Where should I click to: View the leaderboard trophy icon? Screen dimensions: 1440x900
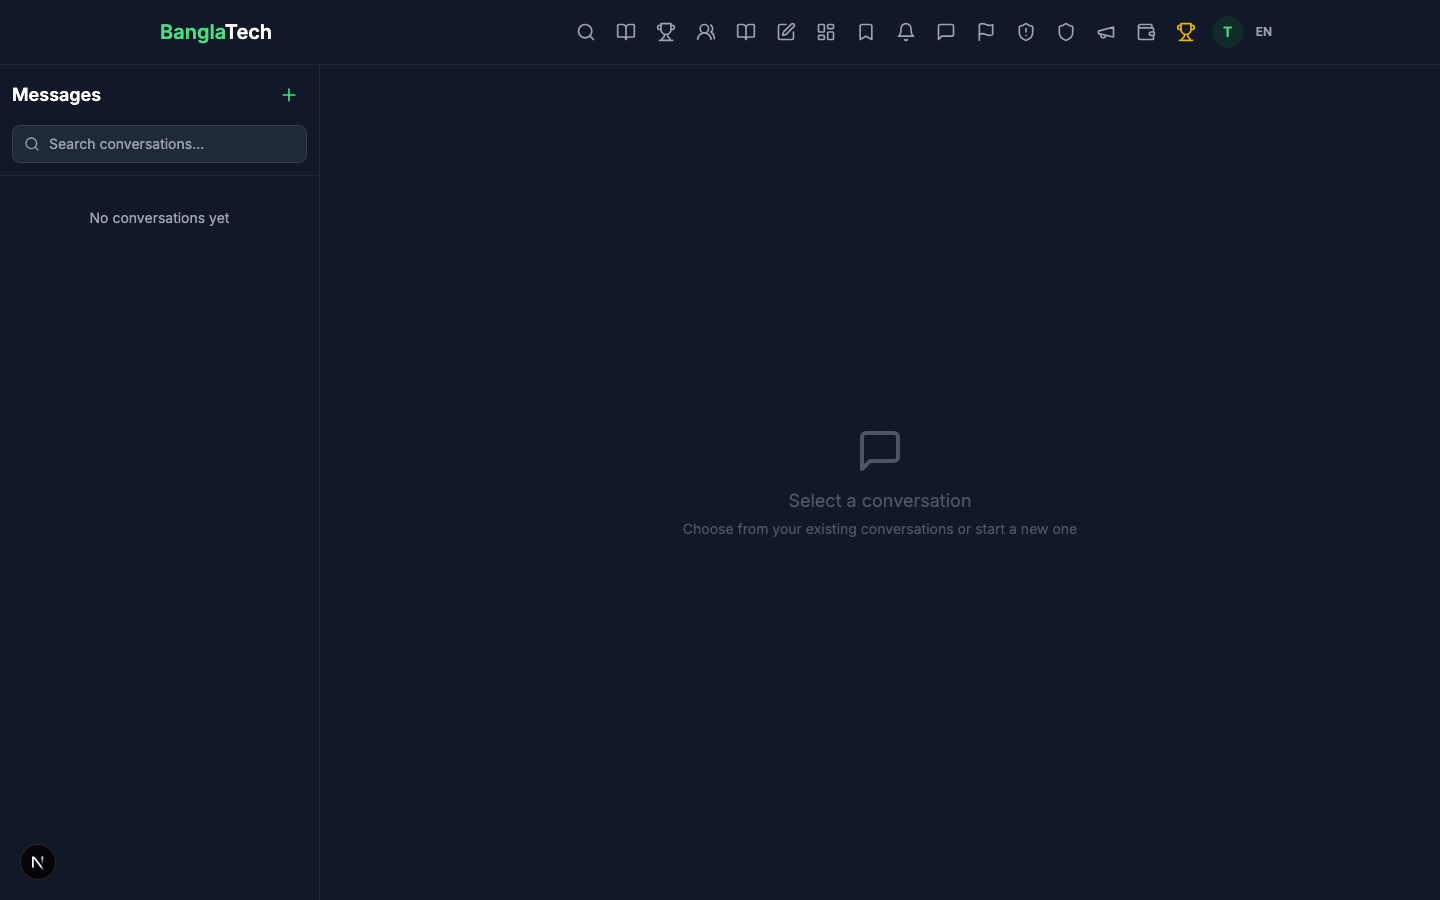pyautogui.click(x=666, y=32)
